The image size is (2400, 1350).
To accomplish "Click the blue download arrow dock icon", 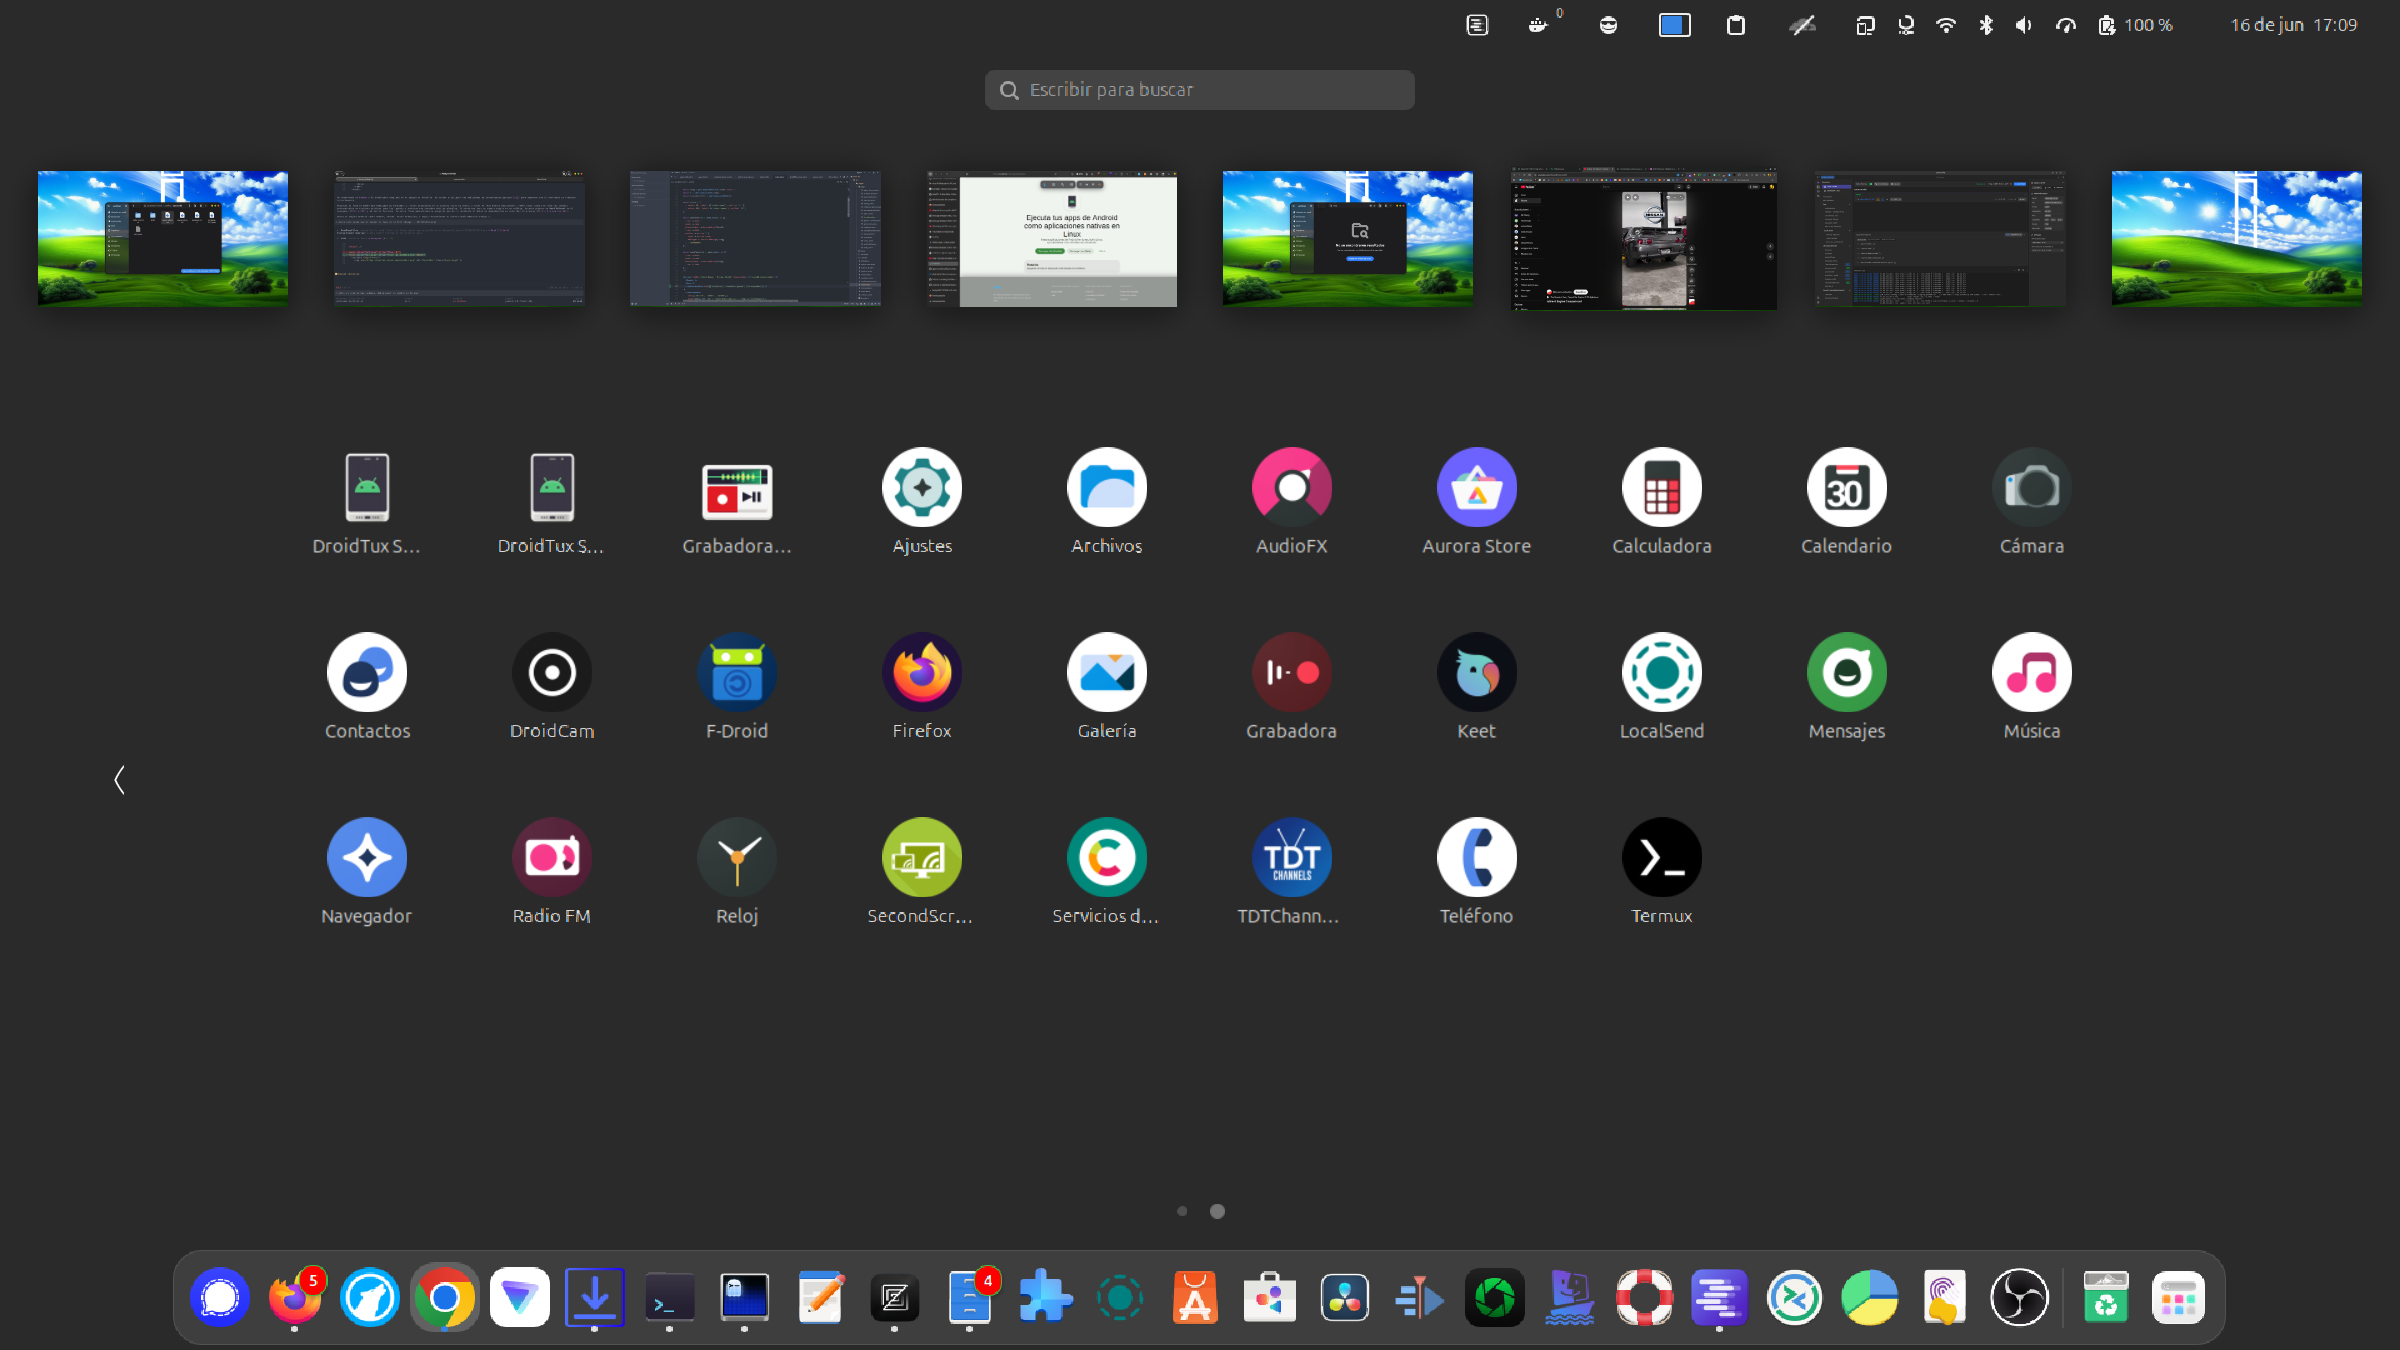I will point(595,1298).
